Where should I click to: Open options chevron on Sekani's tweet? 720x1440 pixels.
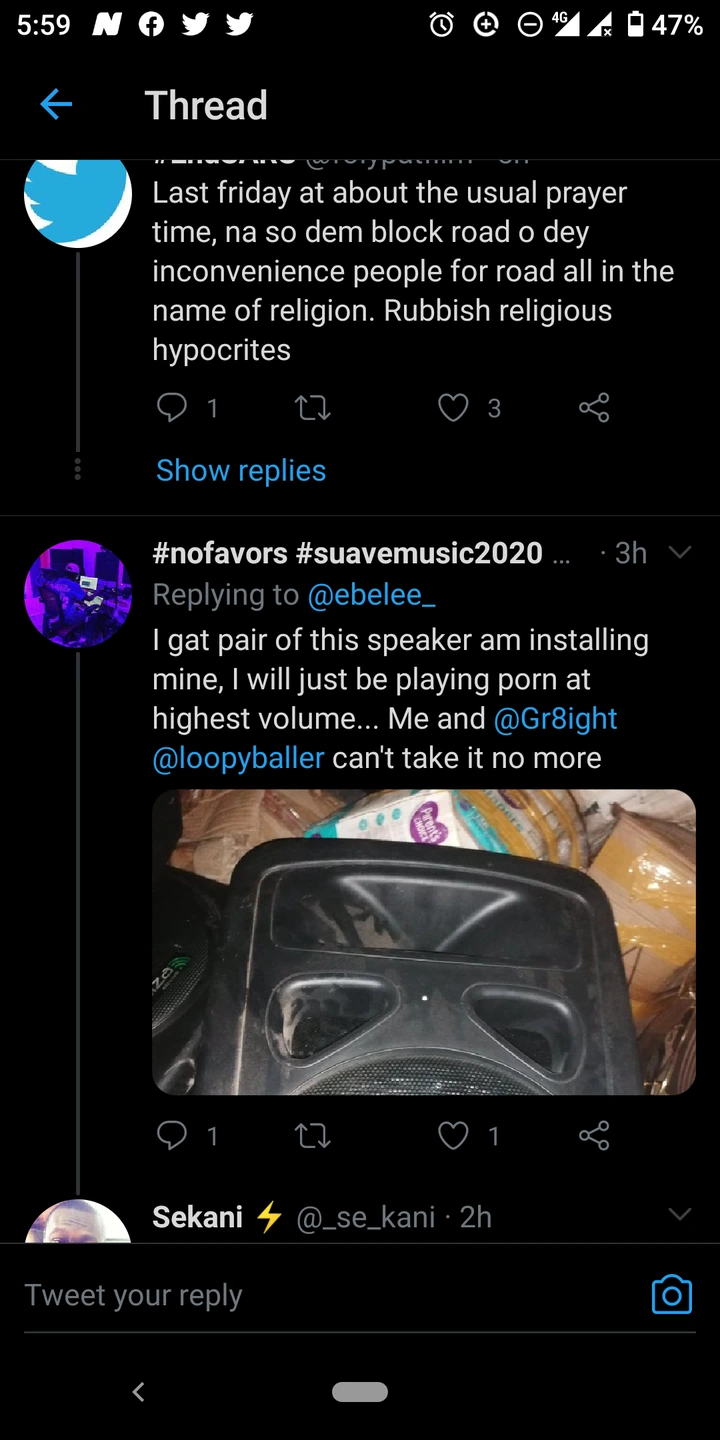(680, 1215)
